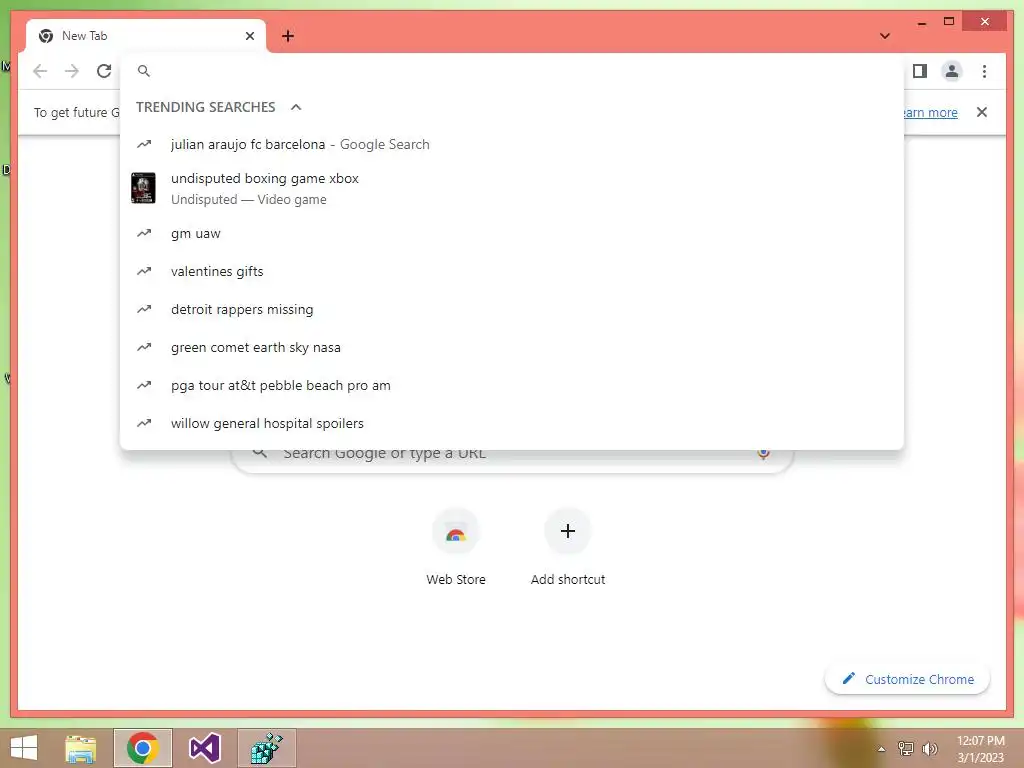
Task: Click the voice search microphone icon
Action: 763,453
